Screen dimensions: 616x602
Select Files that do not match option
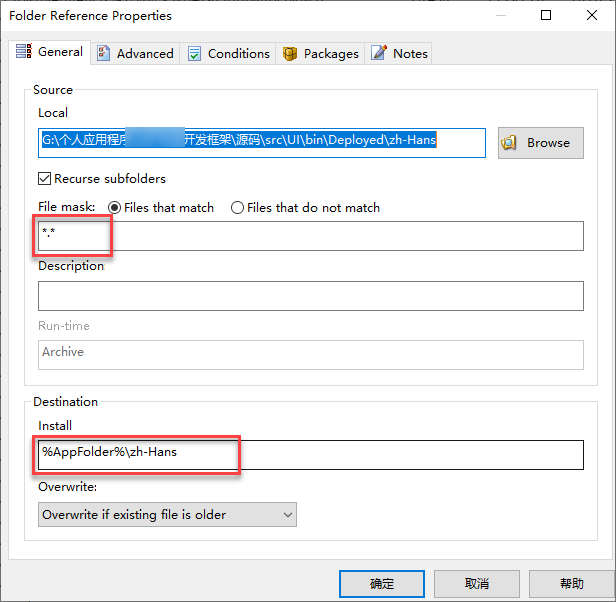click(237, 207)
